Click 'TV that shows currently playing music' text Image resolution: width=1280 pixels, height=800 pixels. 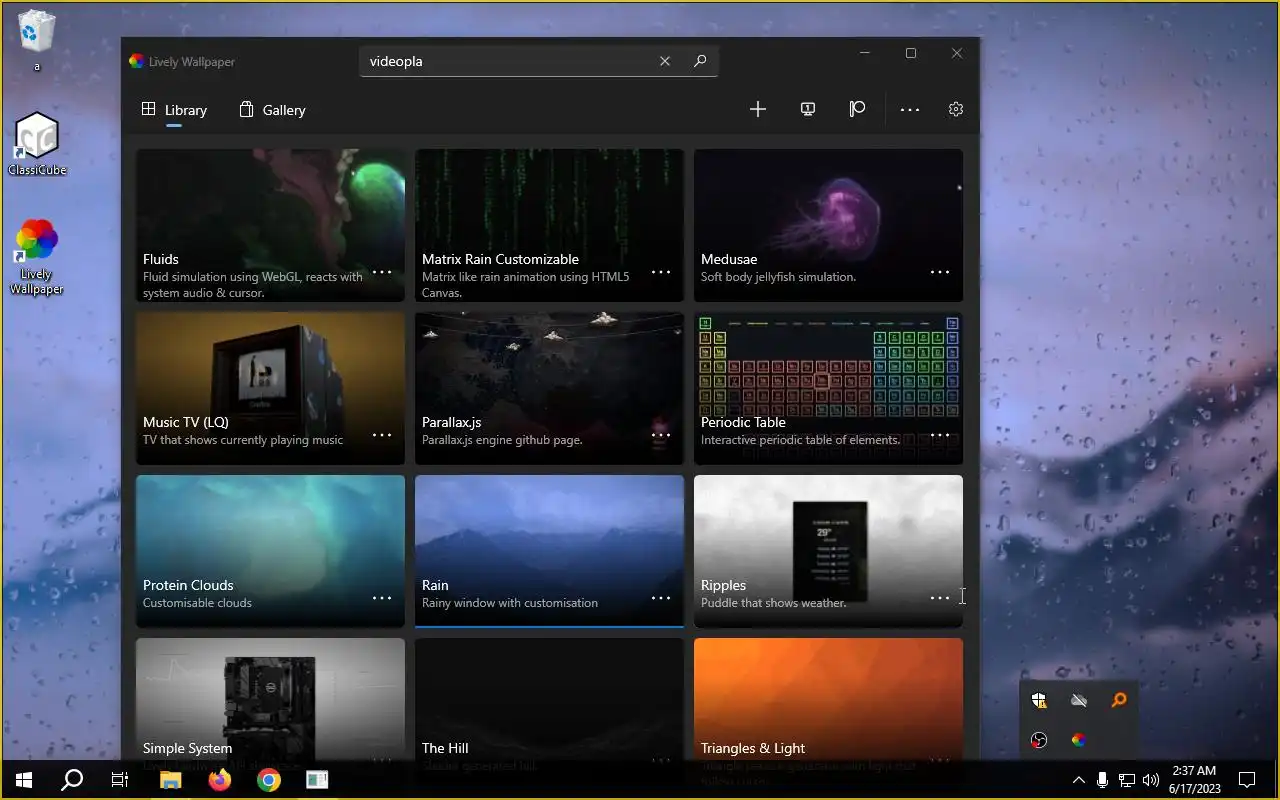click(243, 440)
